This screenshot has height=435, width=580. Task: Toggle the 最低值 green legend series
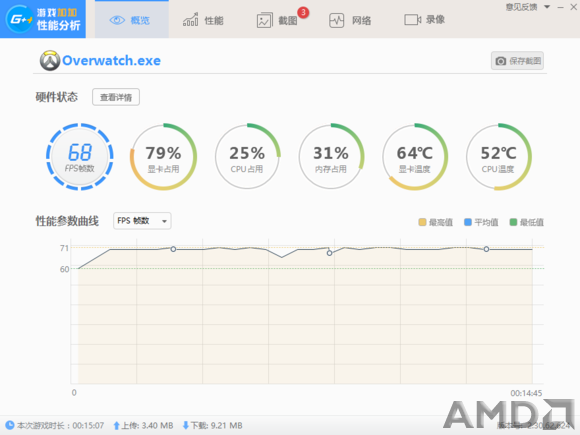(526, 222)
